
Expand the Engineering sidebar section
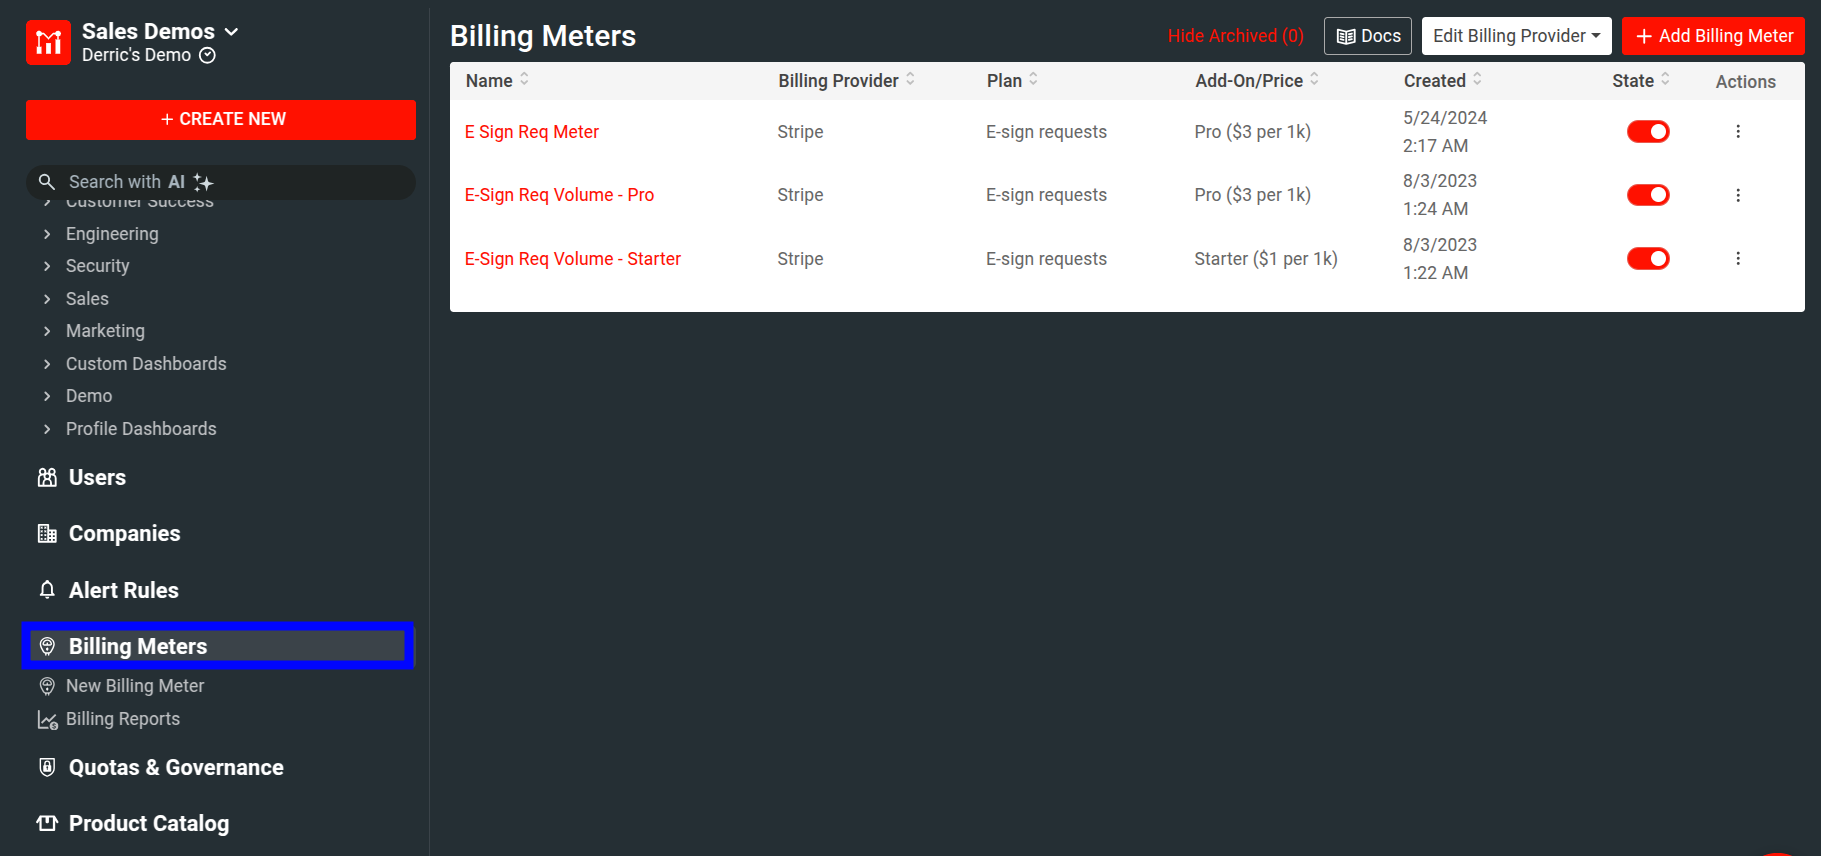tap(112, 233)
